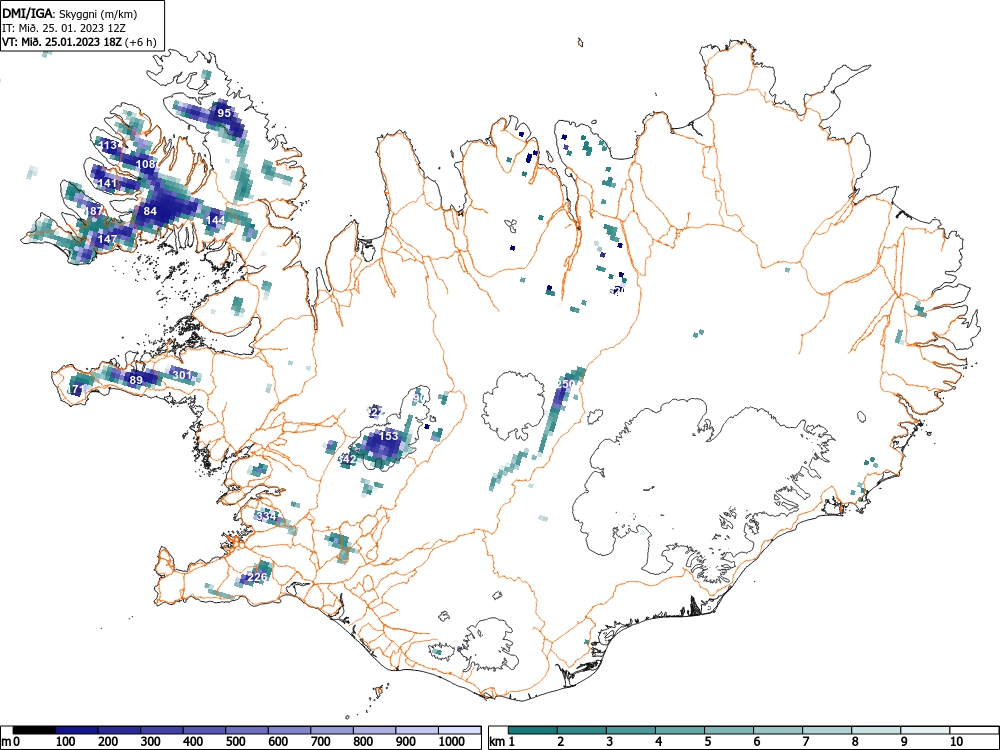This screenshot has width=1000, height=750.
Task: Click the white legend swatch above 10 km
Action: pos(974,730)
